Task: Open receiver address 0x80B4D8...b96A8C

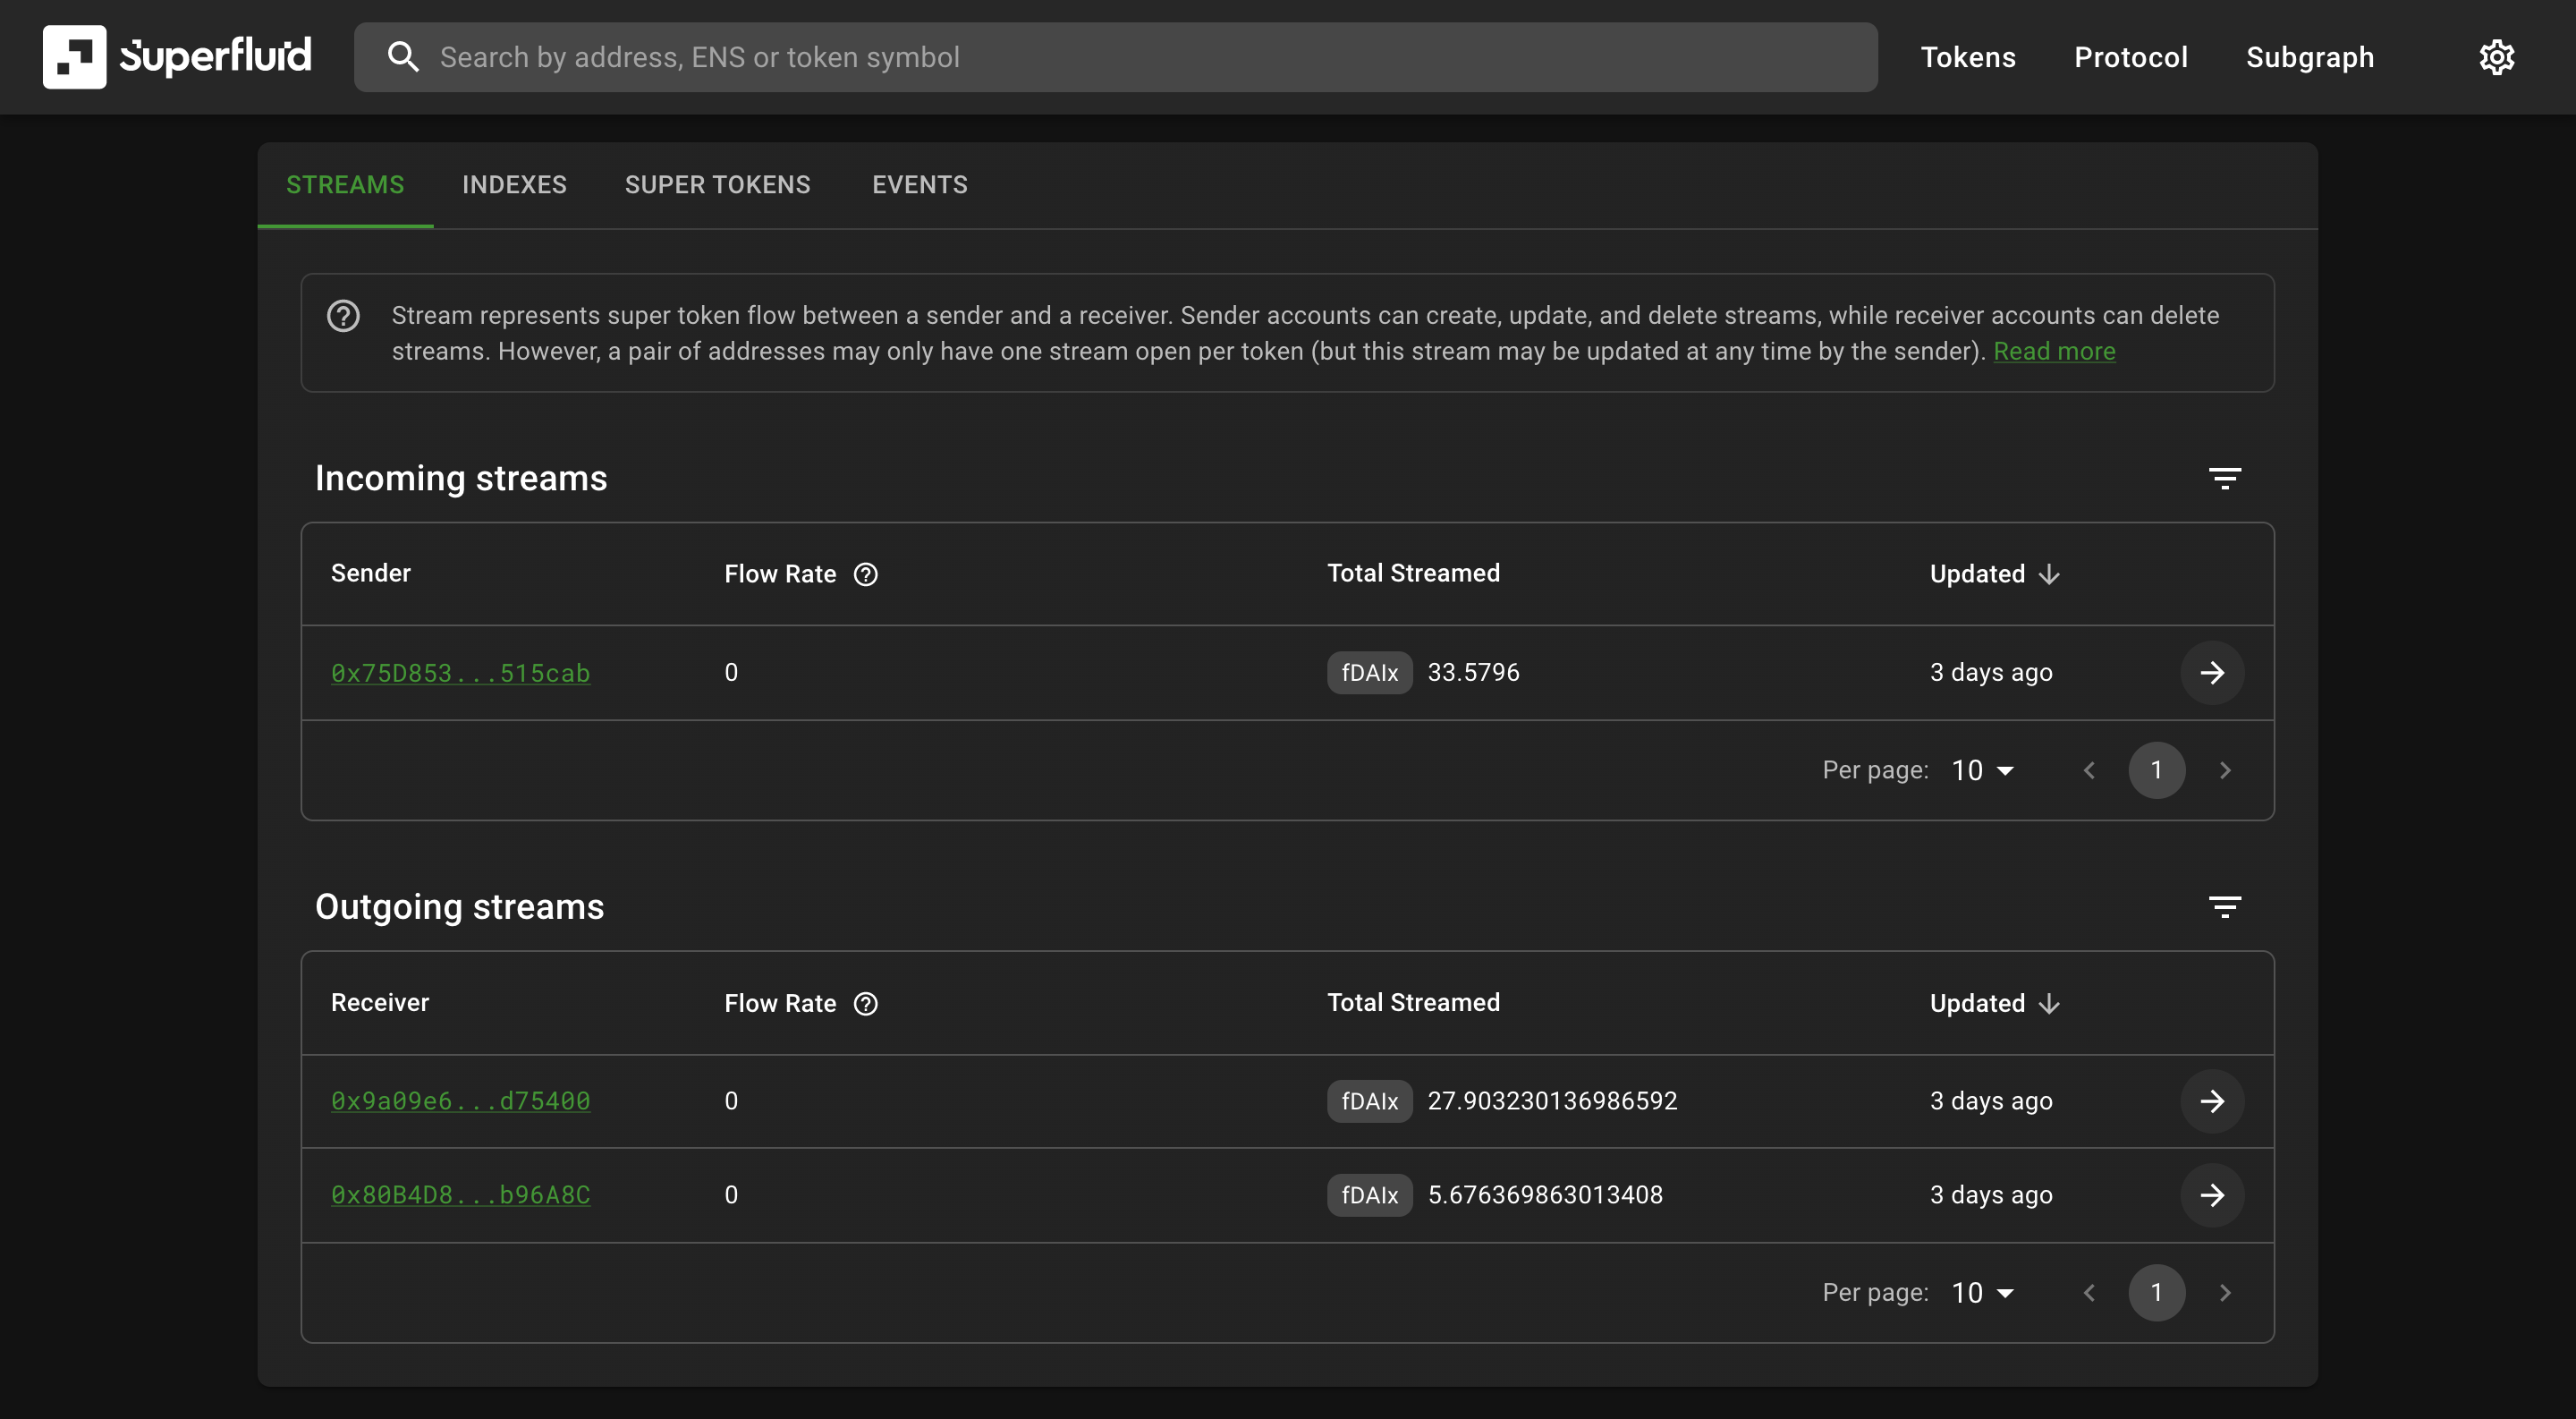Action: pos(460,1195)
